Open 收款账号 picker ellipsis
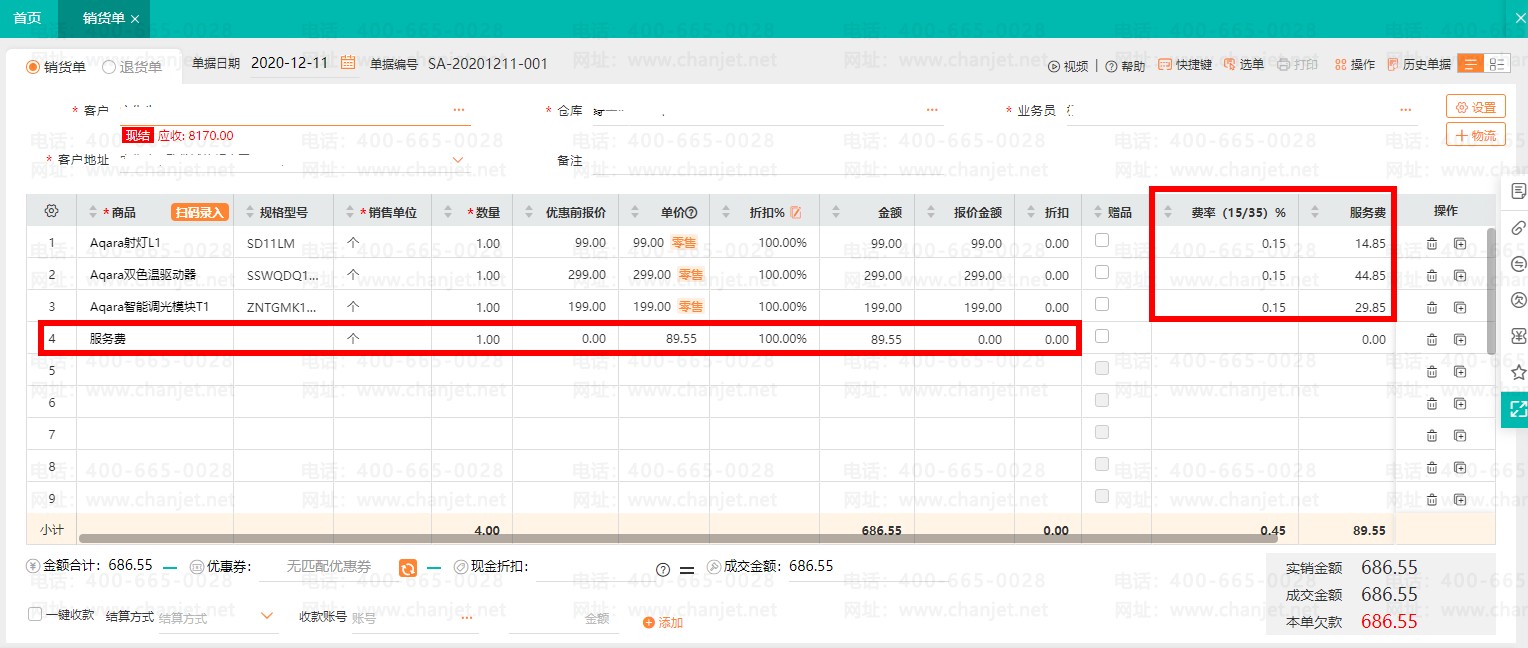 coord(466,618)
